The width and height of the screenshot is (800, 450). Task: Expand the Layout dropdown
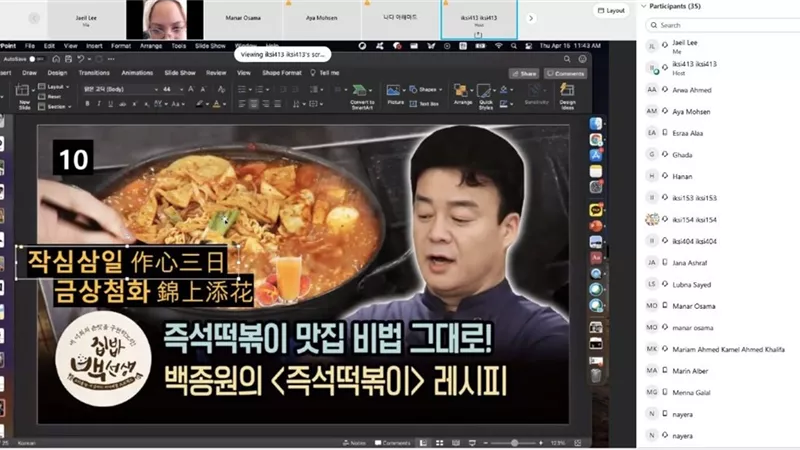tap(54, 87)
